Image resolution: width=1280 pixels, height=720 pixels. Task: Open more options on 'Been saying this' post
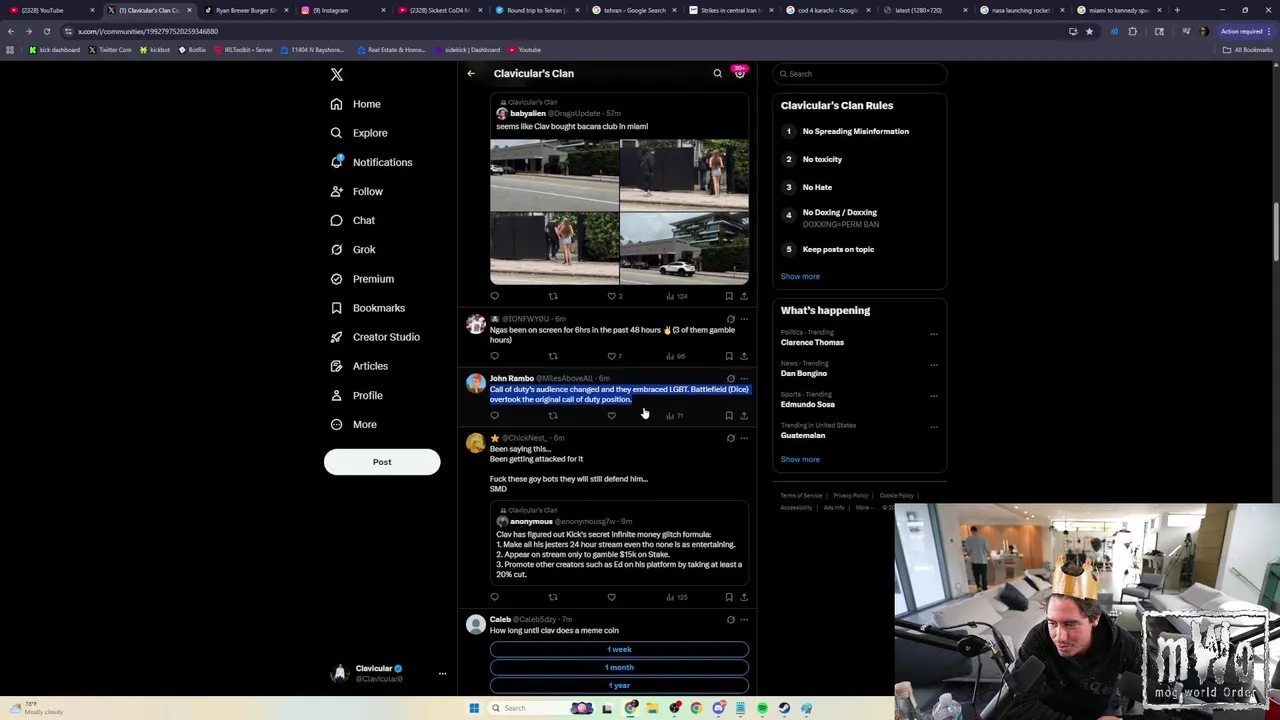[743, 438]
